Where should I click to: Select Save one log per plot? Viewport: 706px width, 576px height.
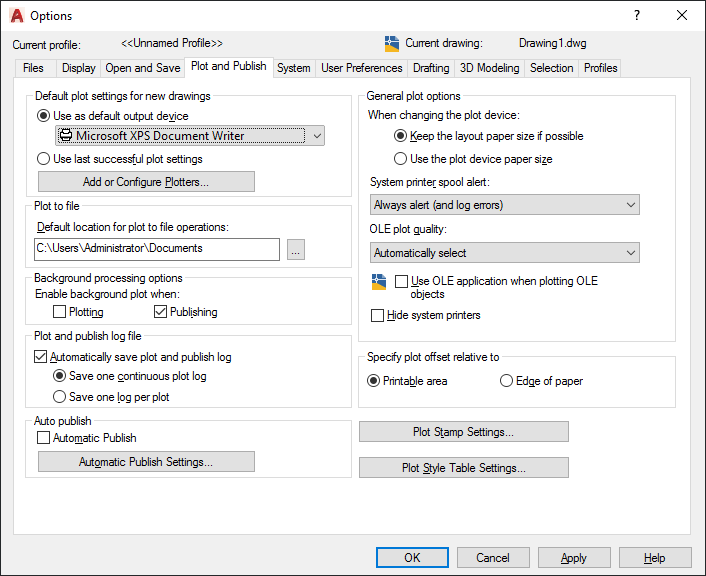[60, 397]
